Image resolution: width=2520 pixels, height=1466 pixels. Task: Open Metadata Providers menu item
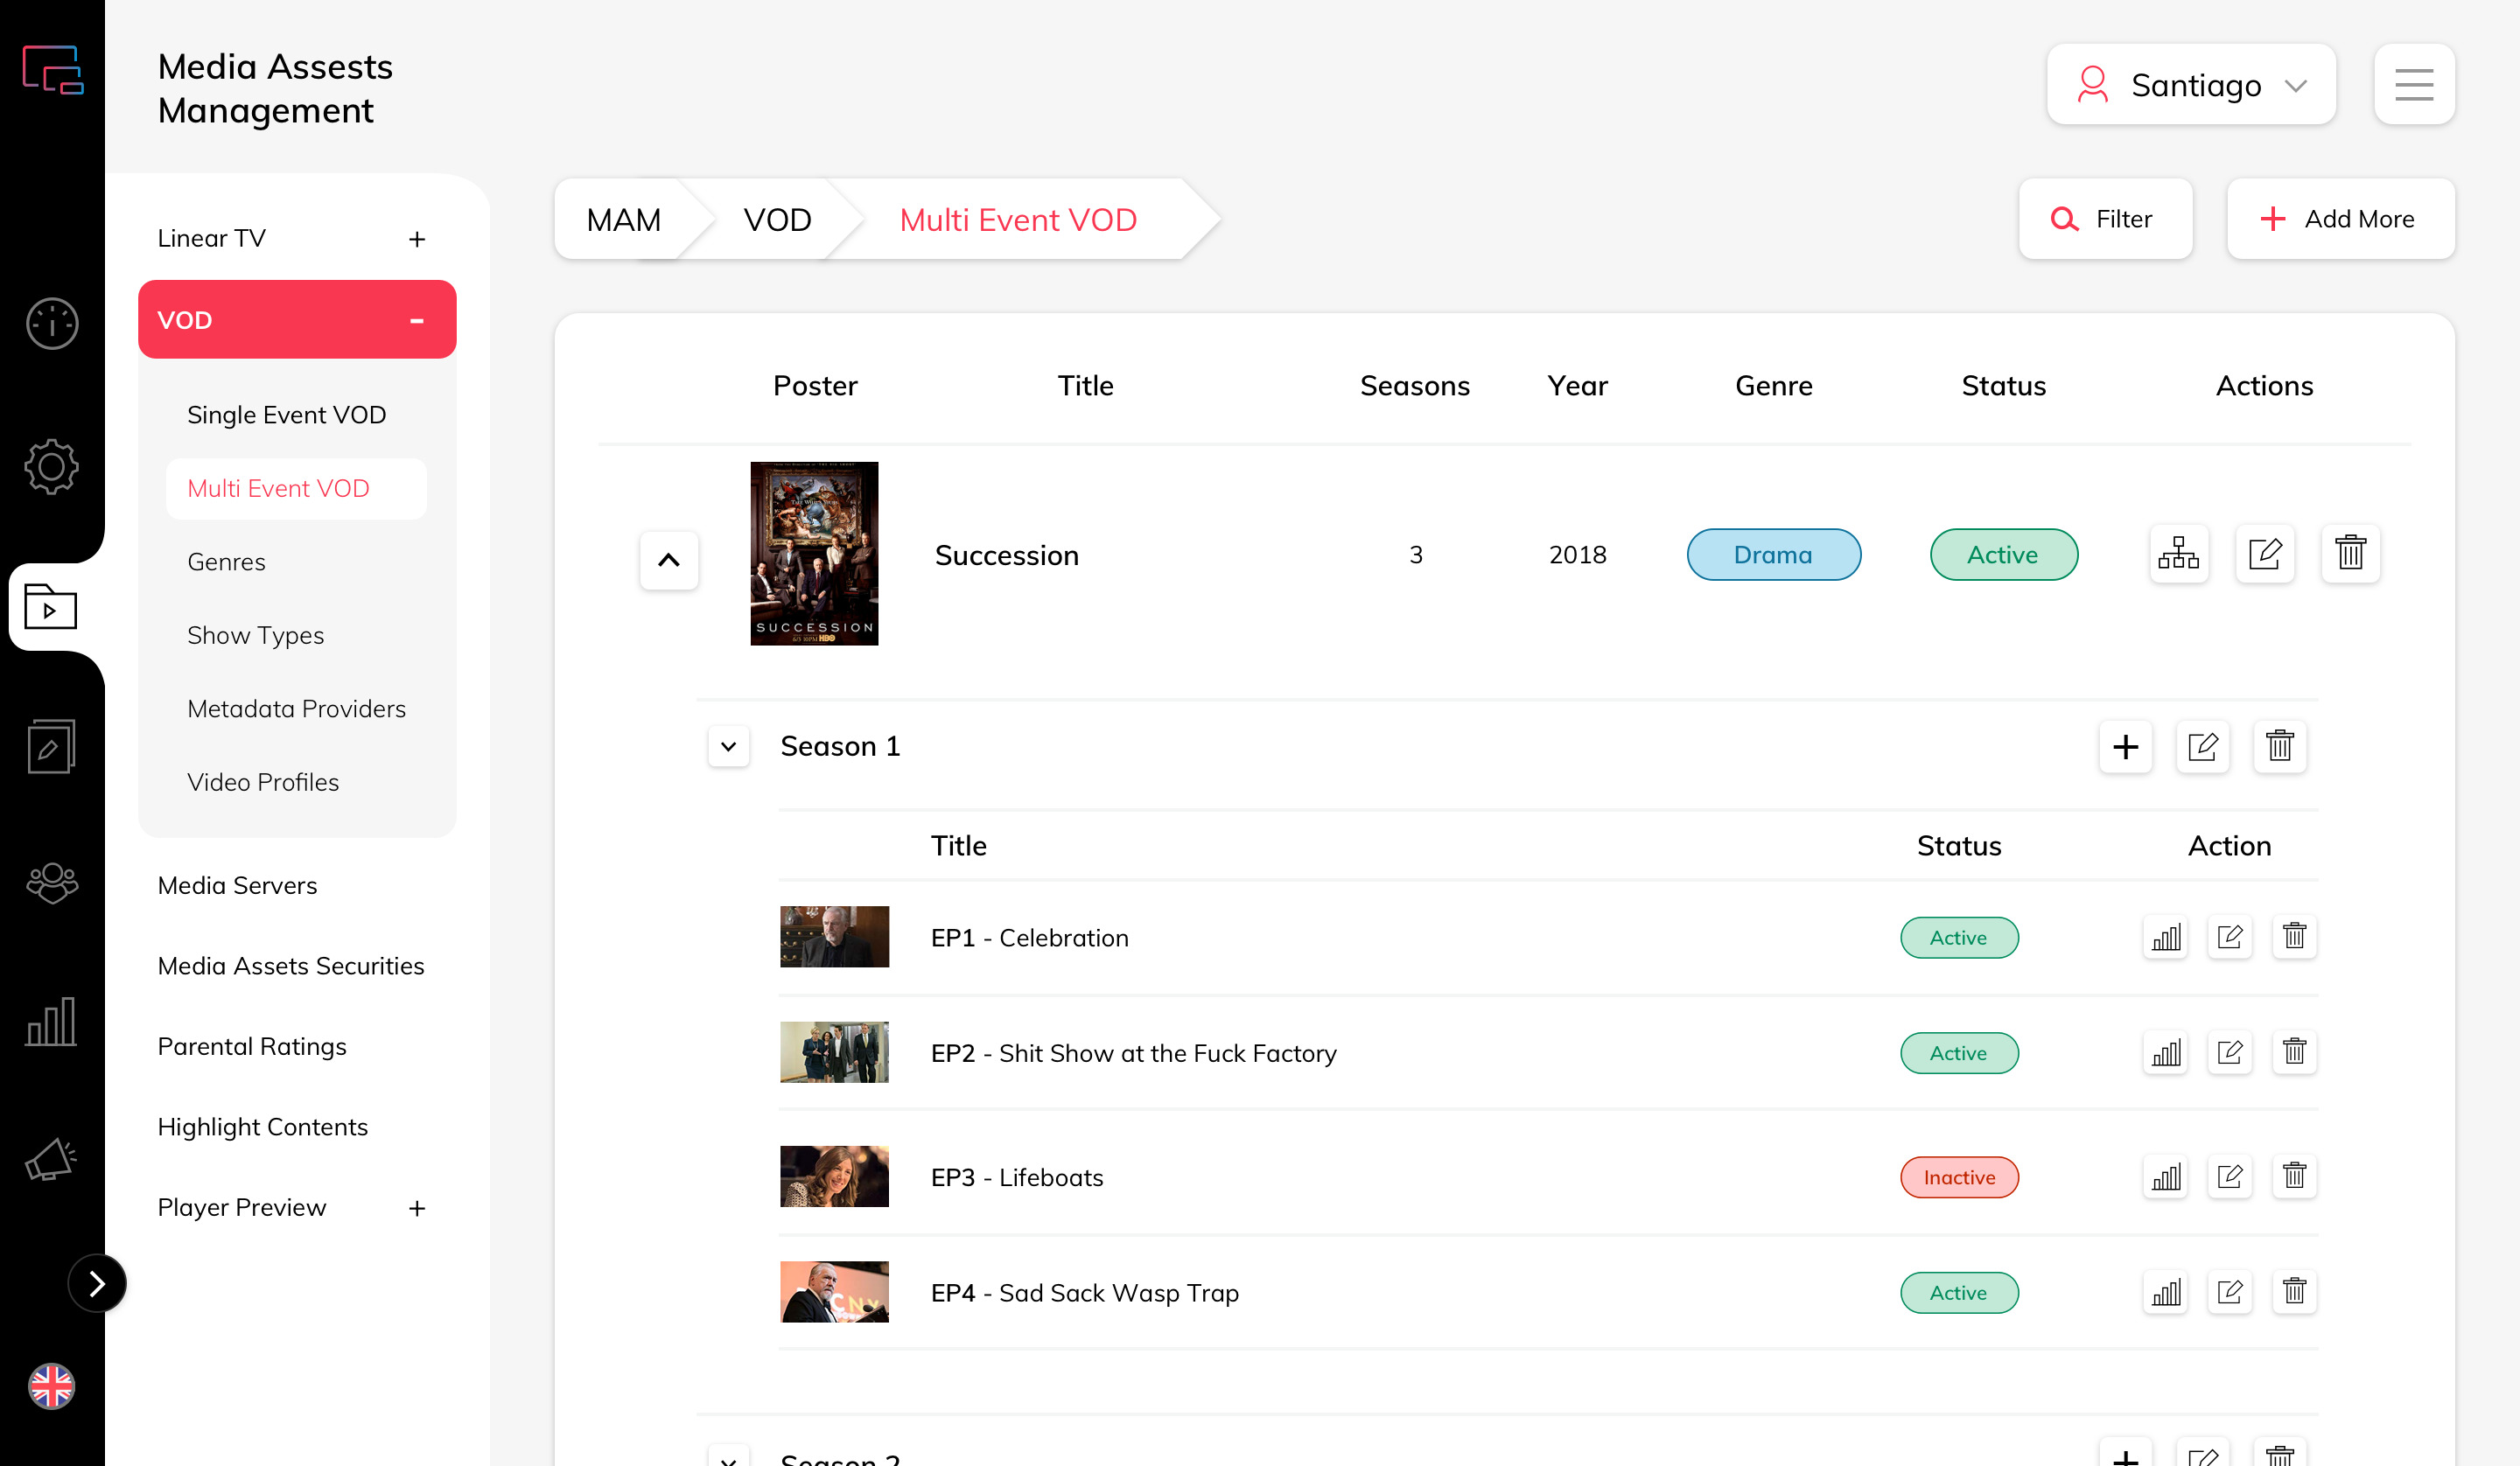click(296, 708)
